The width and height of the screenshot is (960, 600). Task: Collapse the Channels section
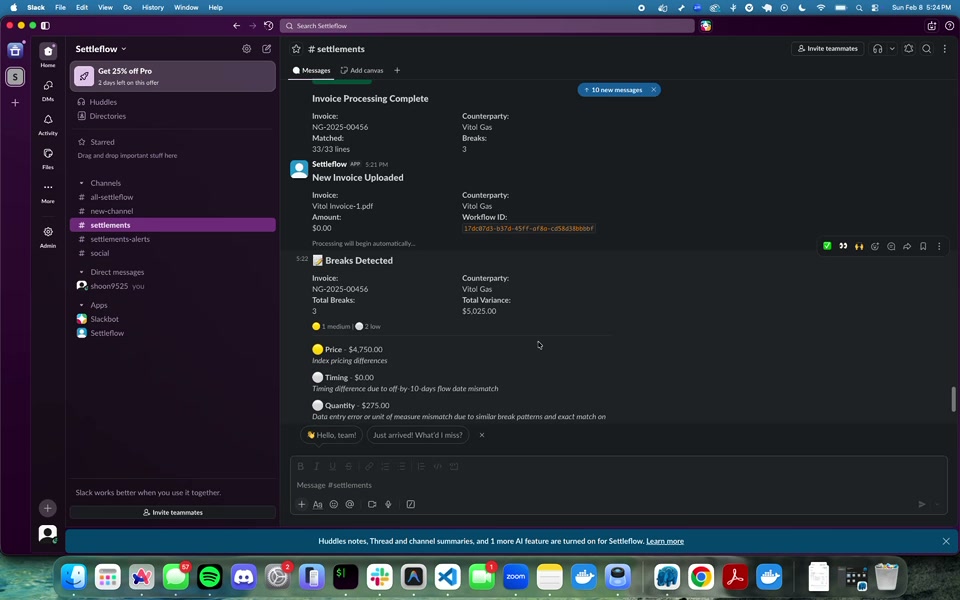click(x=82, y=183)
